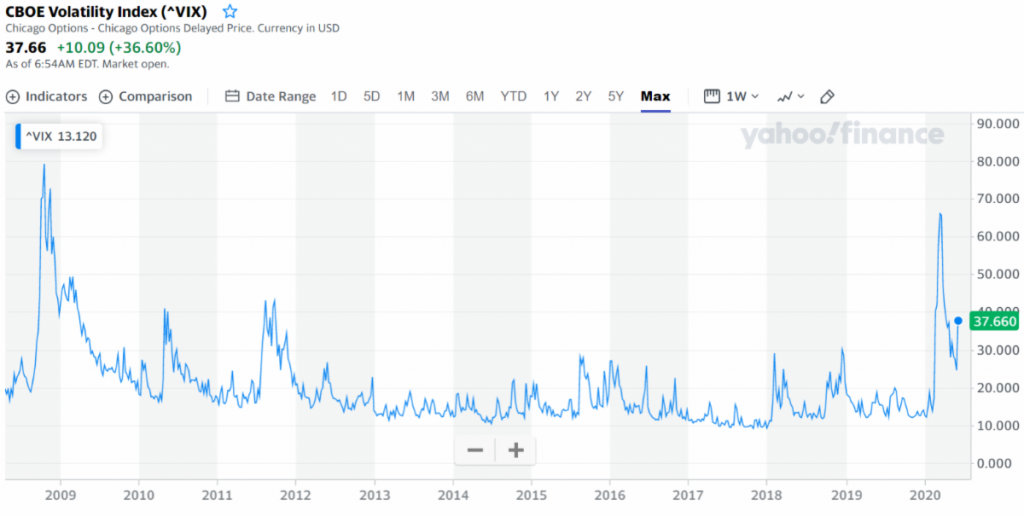The height and width of the screenshot is (516, 1024).
Task: Click the zoom in plus button
Action: pyautogui.click(x=516, y=450)
